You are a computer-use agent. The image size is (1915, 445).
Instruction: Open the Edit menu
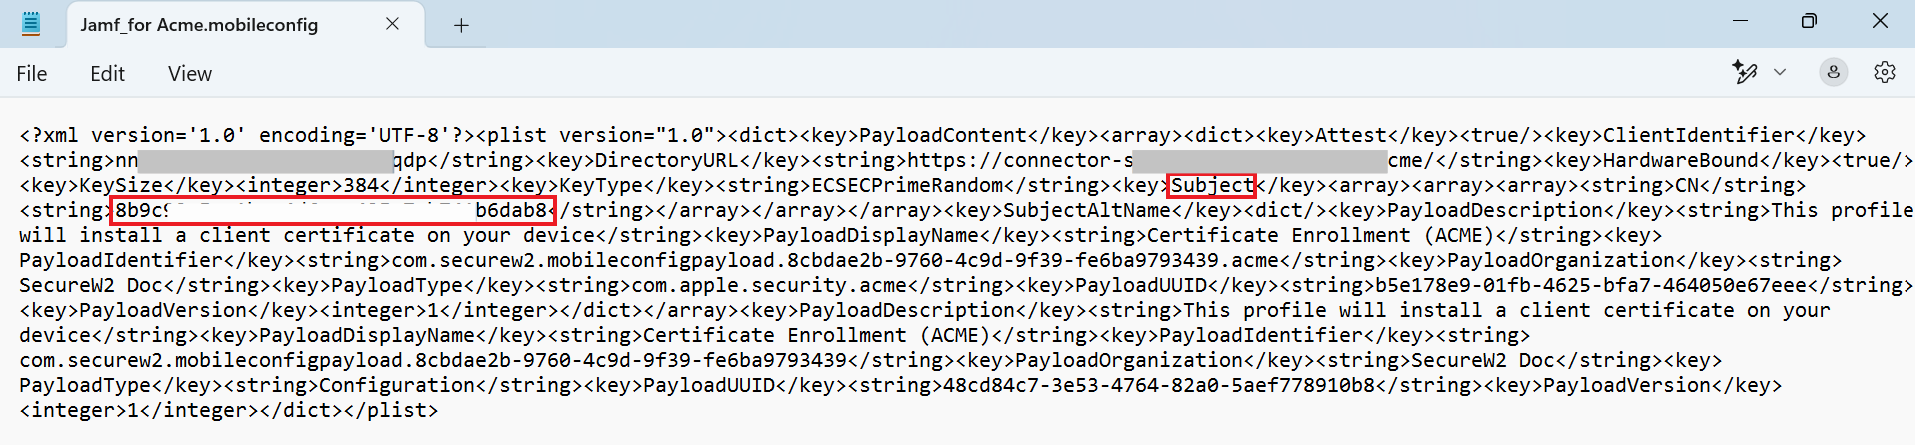[x=107, y=74]
